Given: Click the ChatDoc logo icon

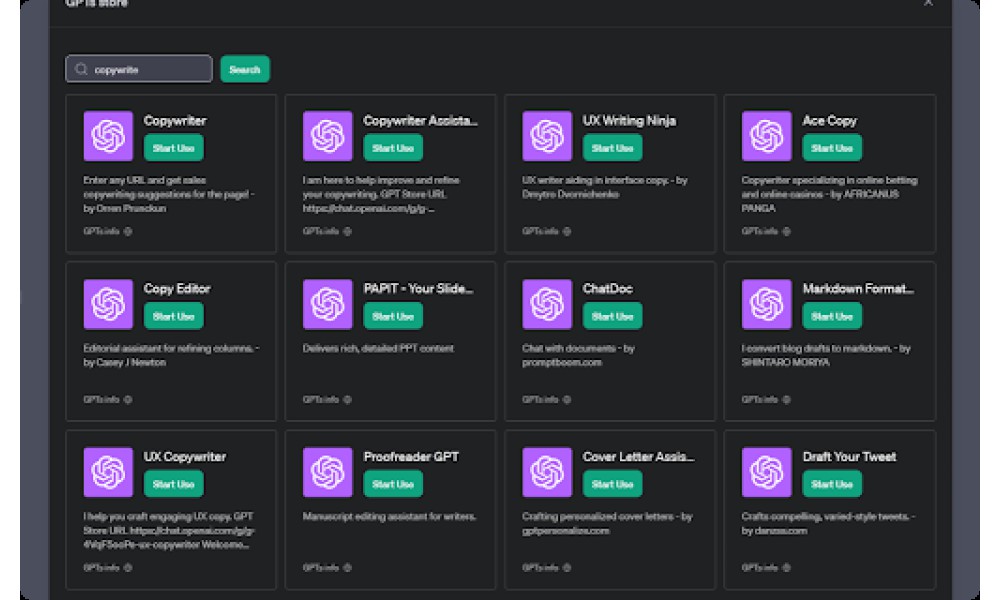Looking at the screenshot, I should [x=547, y=304].
